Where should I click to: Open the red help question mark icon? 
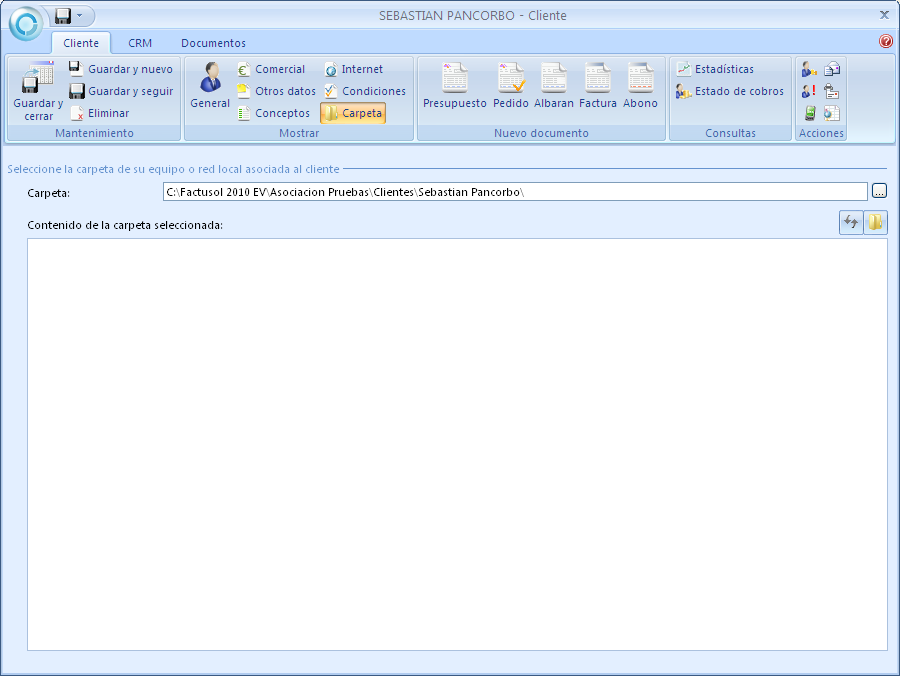[885, 41]
